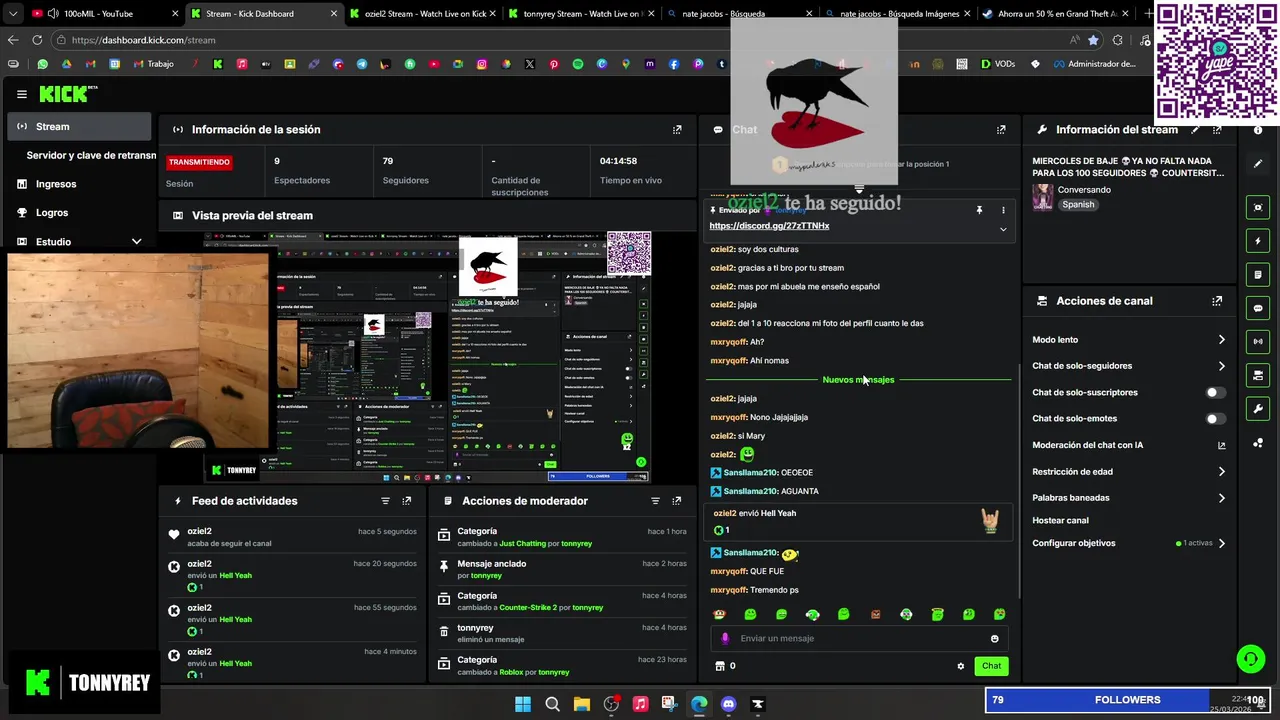1280x720 pixels.
Task: Click Just Chatting in moderator actions
Action: pos(522,544)
